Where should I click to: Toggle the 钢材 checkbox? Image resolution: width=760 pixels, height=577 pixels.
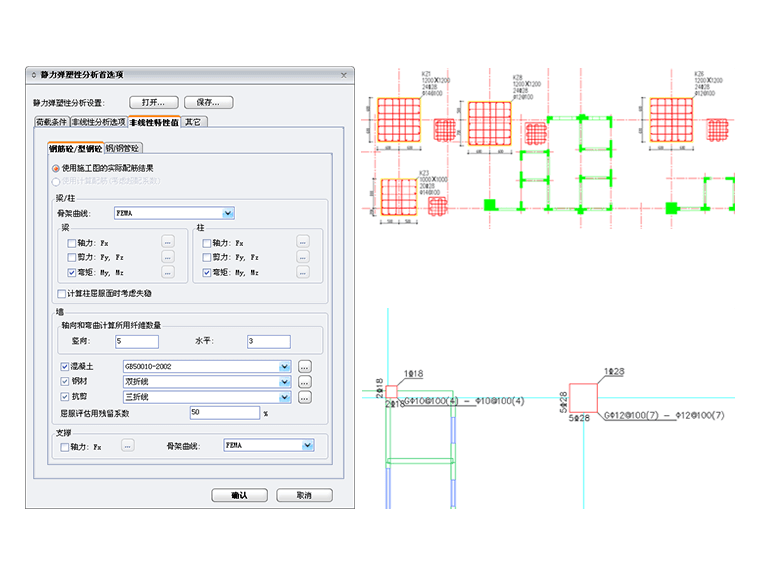(64, 382)
